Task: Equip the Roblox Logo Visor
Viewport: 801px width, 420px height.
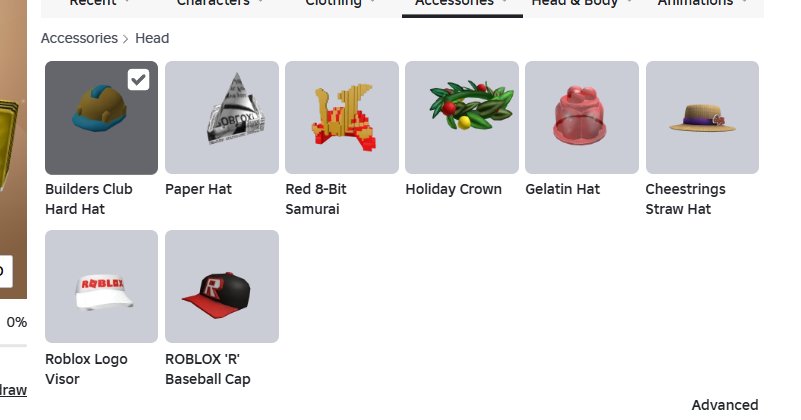Action: (101, 286)
